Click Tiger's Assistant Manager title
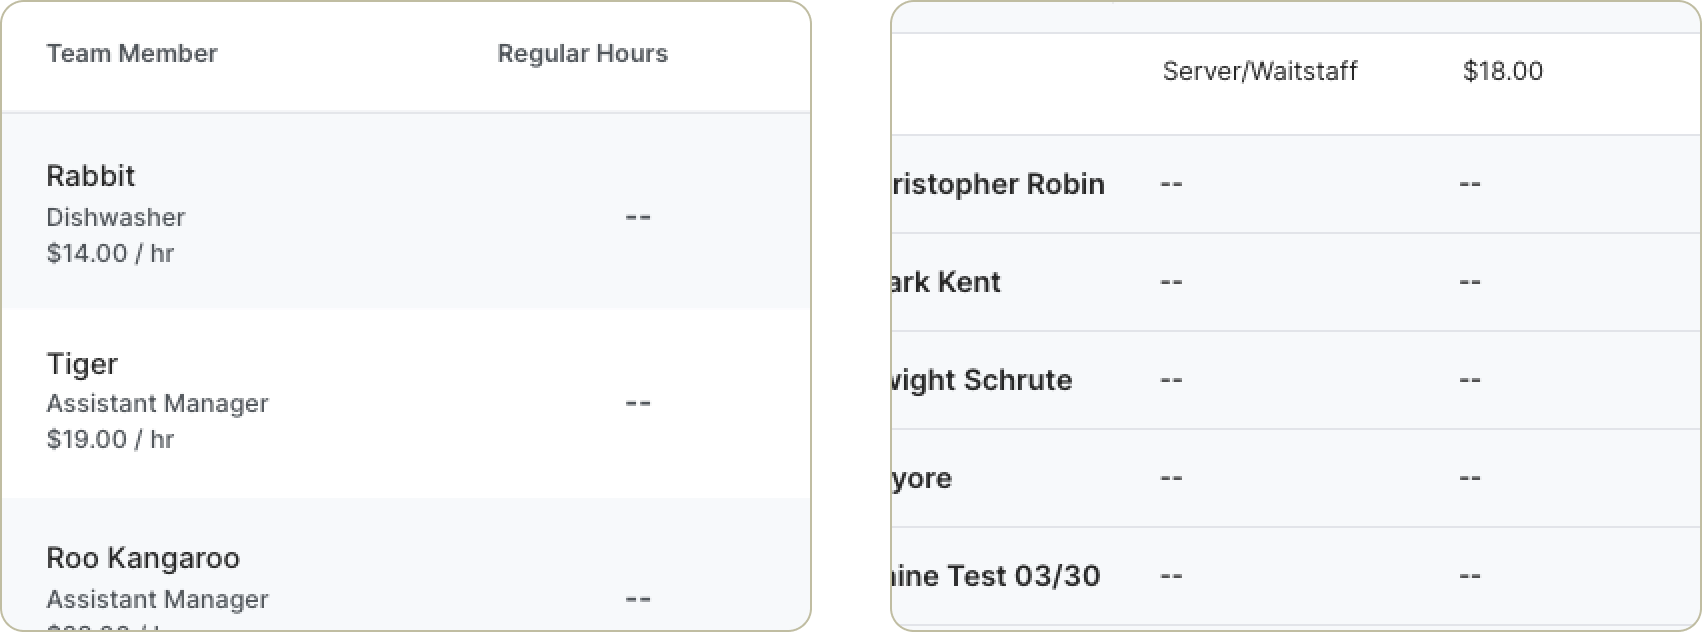Screen dimensions: 1702x632 159,404
